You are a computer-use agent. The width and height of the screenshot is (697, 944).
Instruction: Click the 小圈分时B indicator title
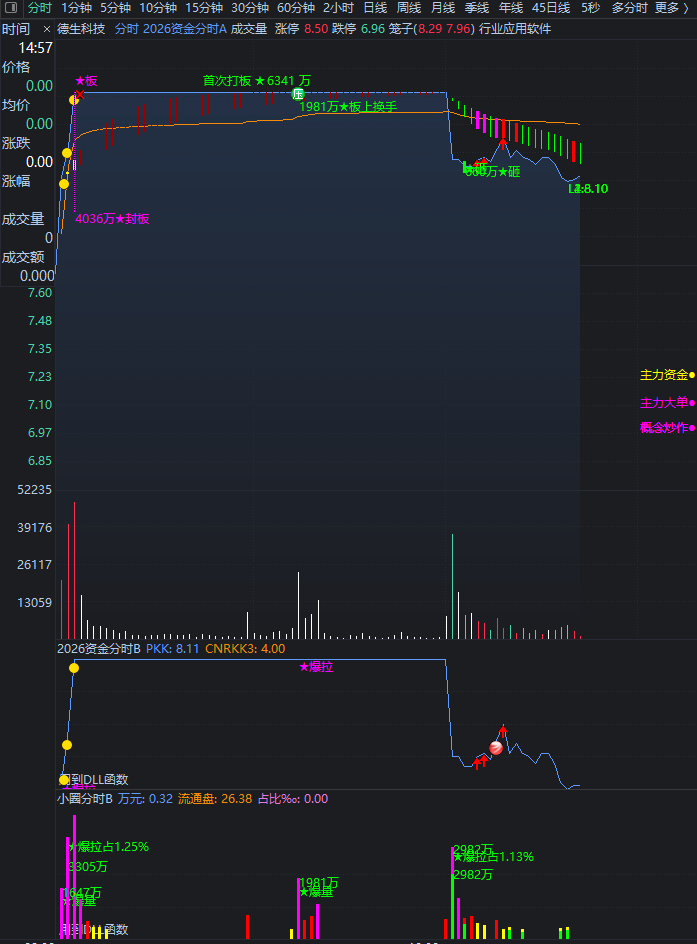pos(85,799)
